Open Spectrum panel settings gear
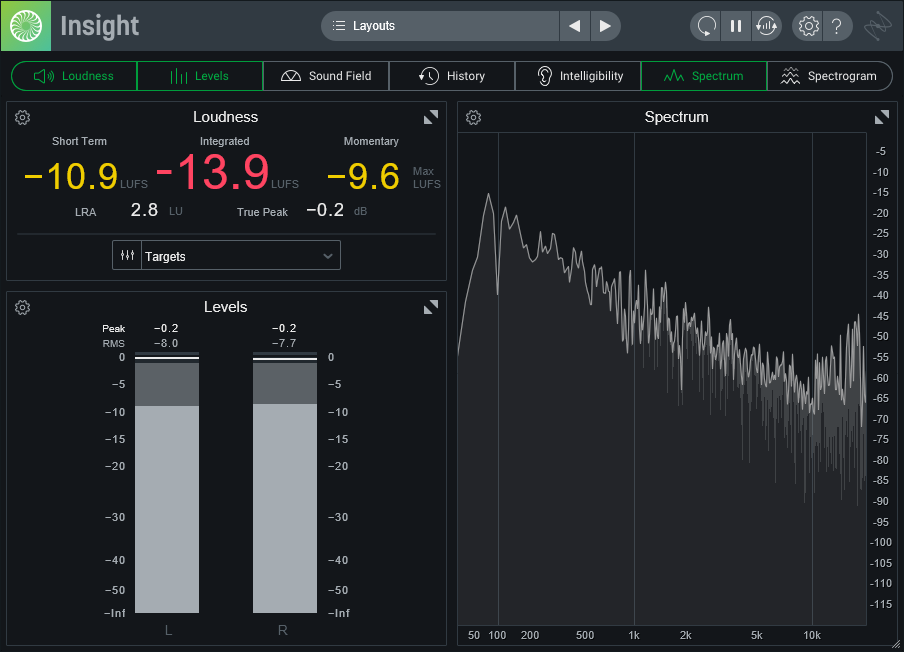This screenshot has height=652, width=904. click(473, 118)
